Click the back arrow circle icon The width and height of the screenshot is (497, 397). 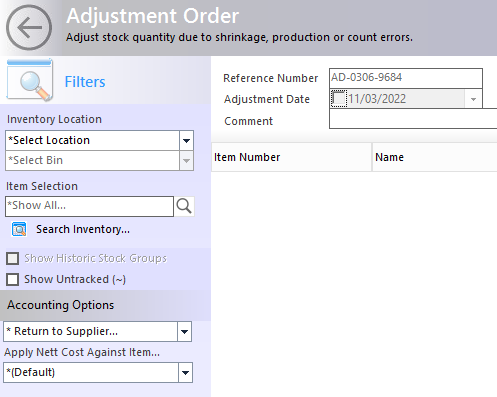[x=29, y=28]
